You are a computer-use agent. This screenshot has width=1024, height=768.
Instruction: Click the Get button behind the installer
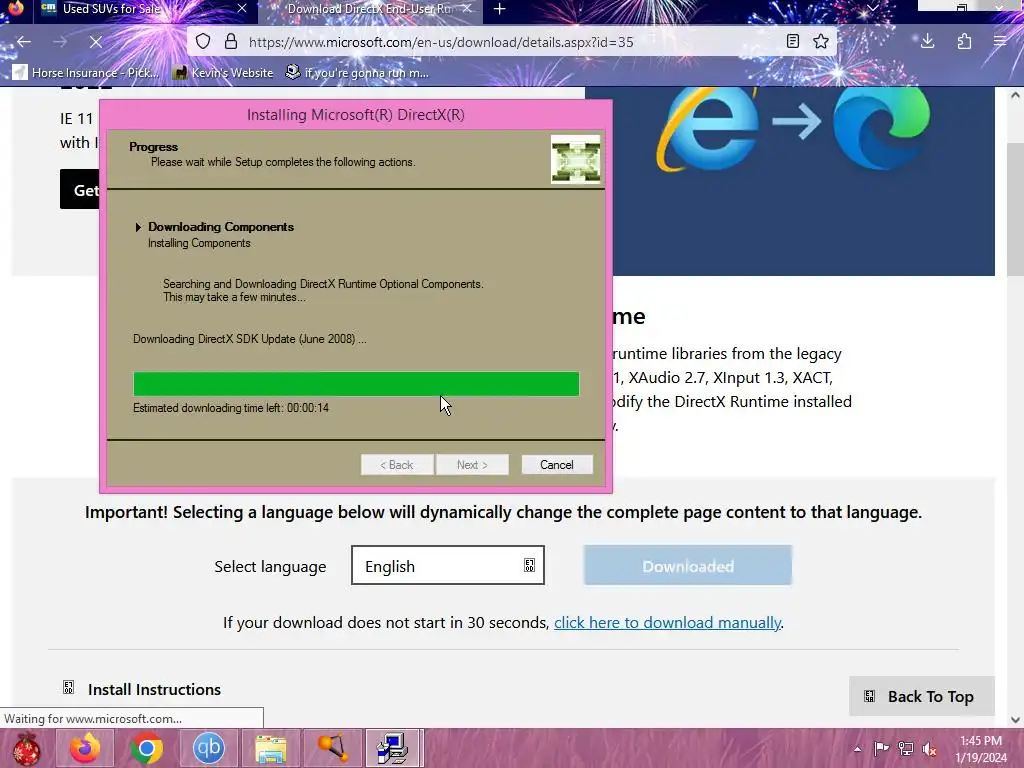tap(80, 189)
